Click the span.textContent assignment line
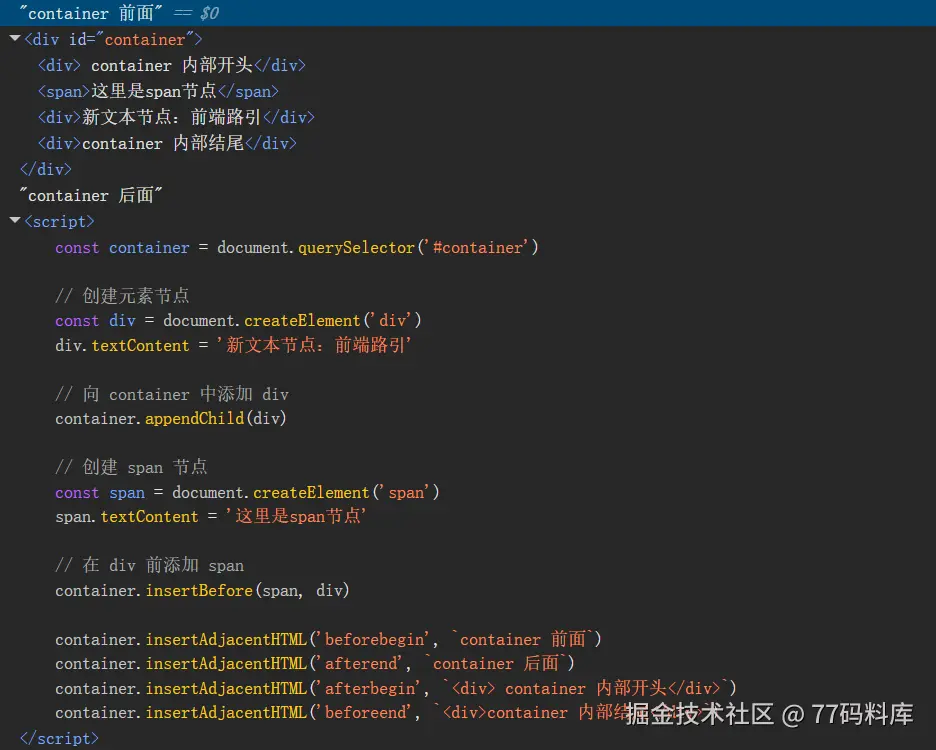 (x=211, y=517)
